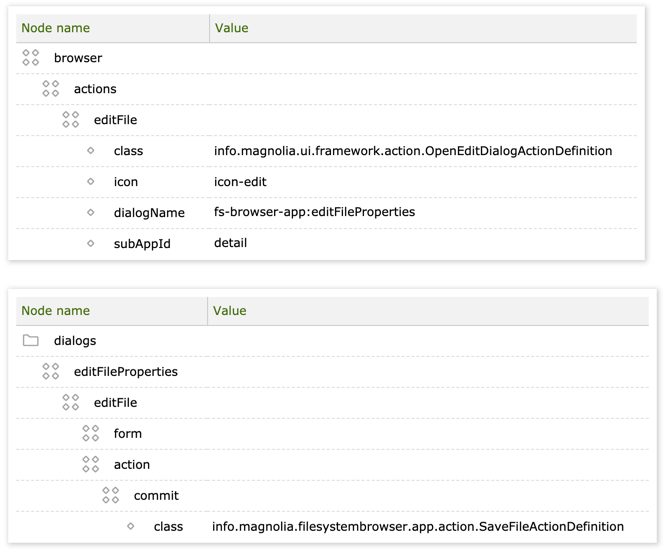
Task: Select the dialogs folder row
Action: pyautogui.click(x=75, y=341)
